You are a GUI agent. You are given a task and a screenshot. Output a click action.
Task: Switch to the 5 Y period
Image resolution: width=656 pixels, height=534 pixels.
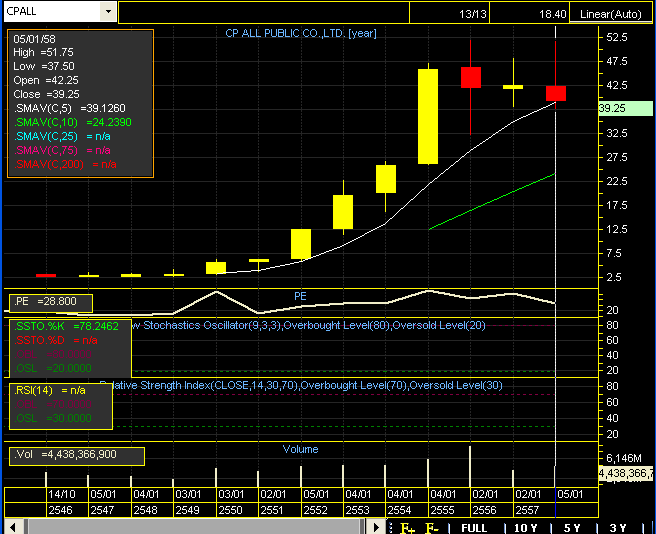click(572, 528)
